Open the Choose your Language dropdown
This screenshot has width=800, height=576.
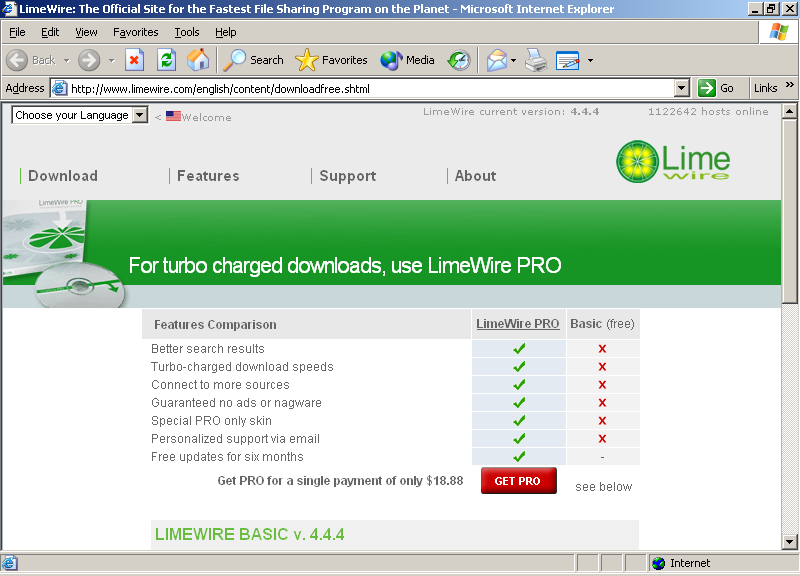[80, 115]
